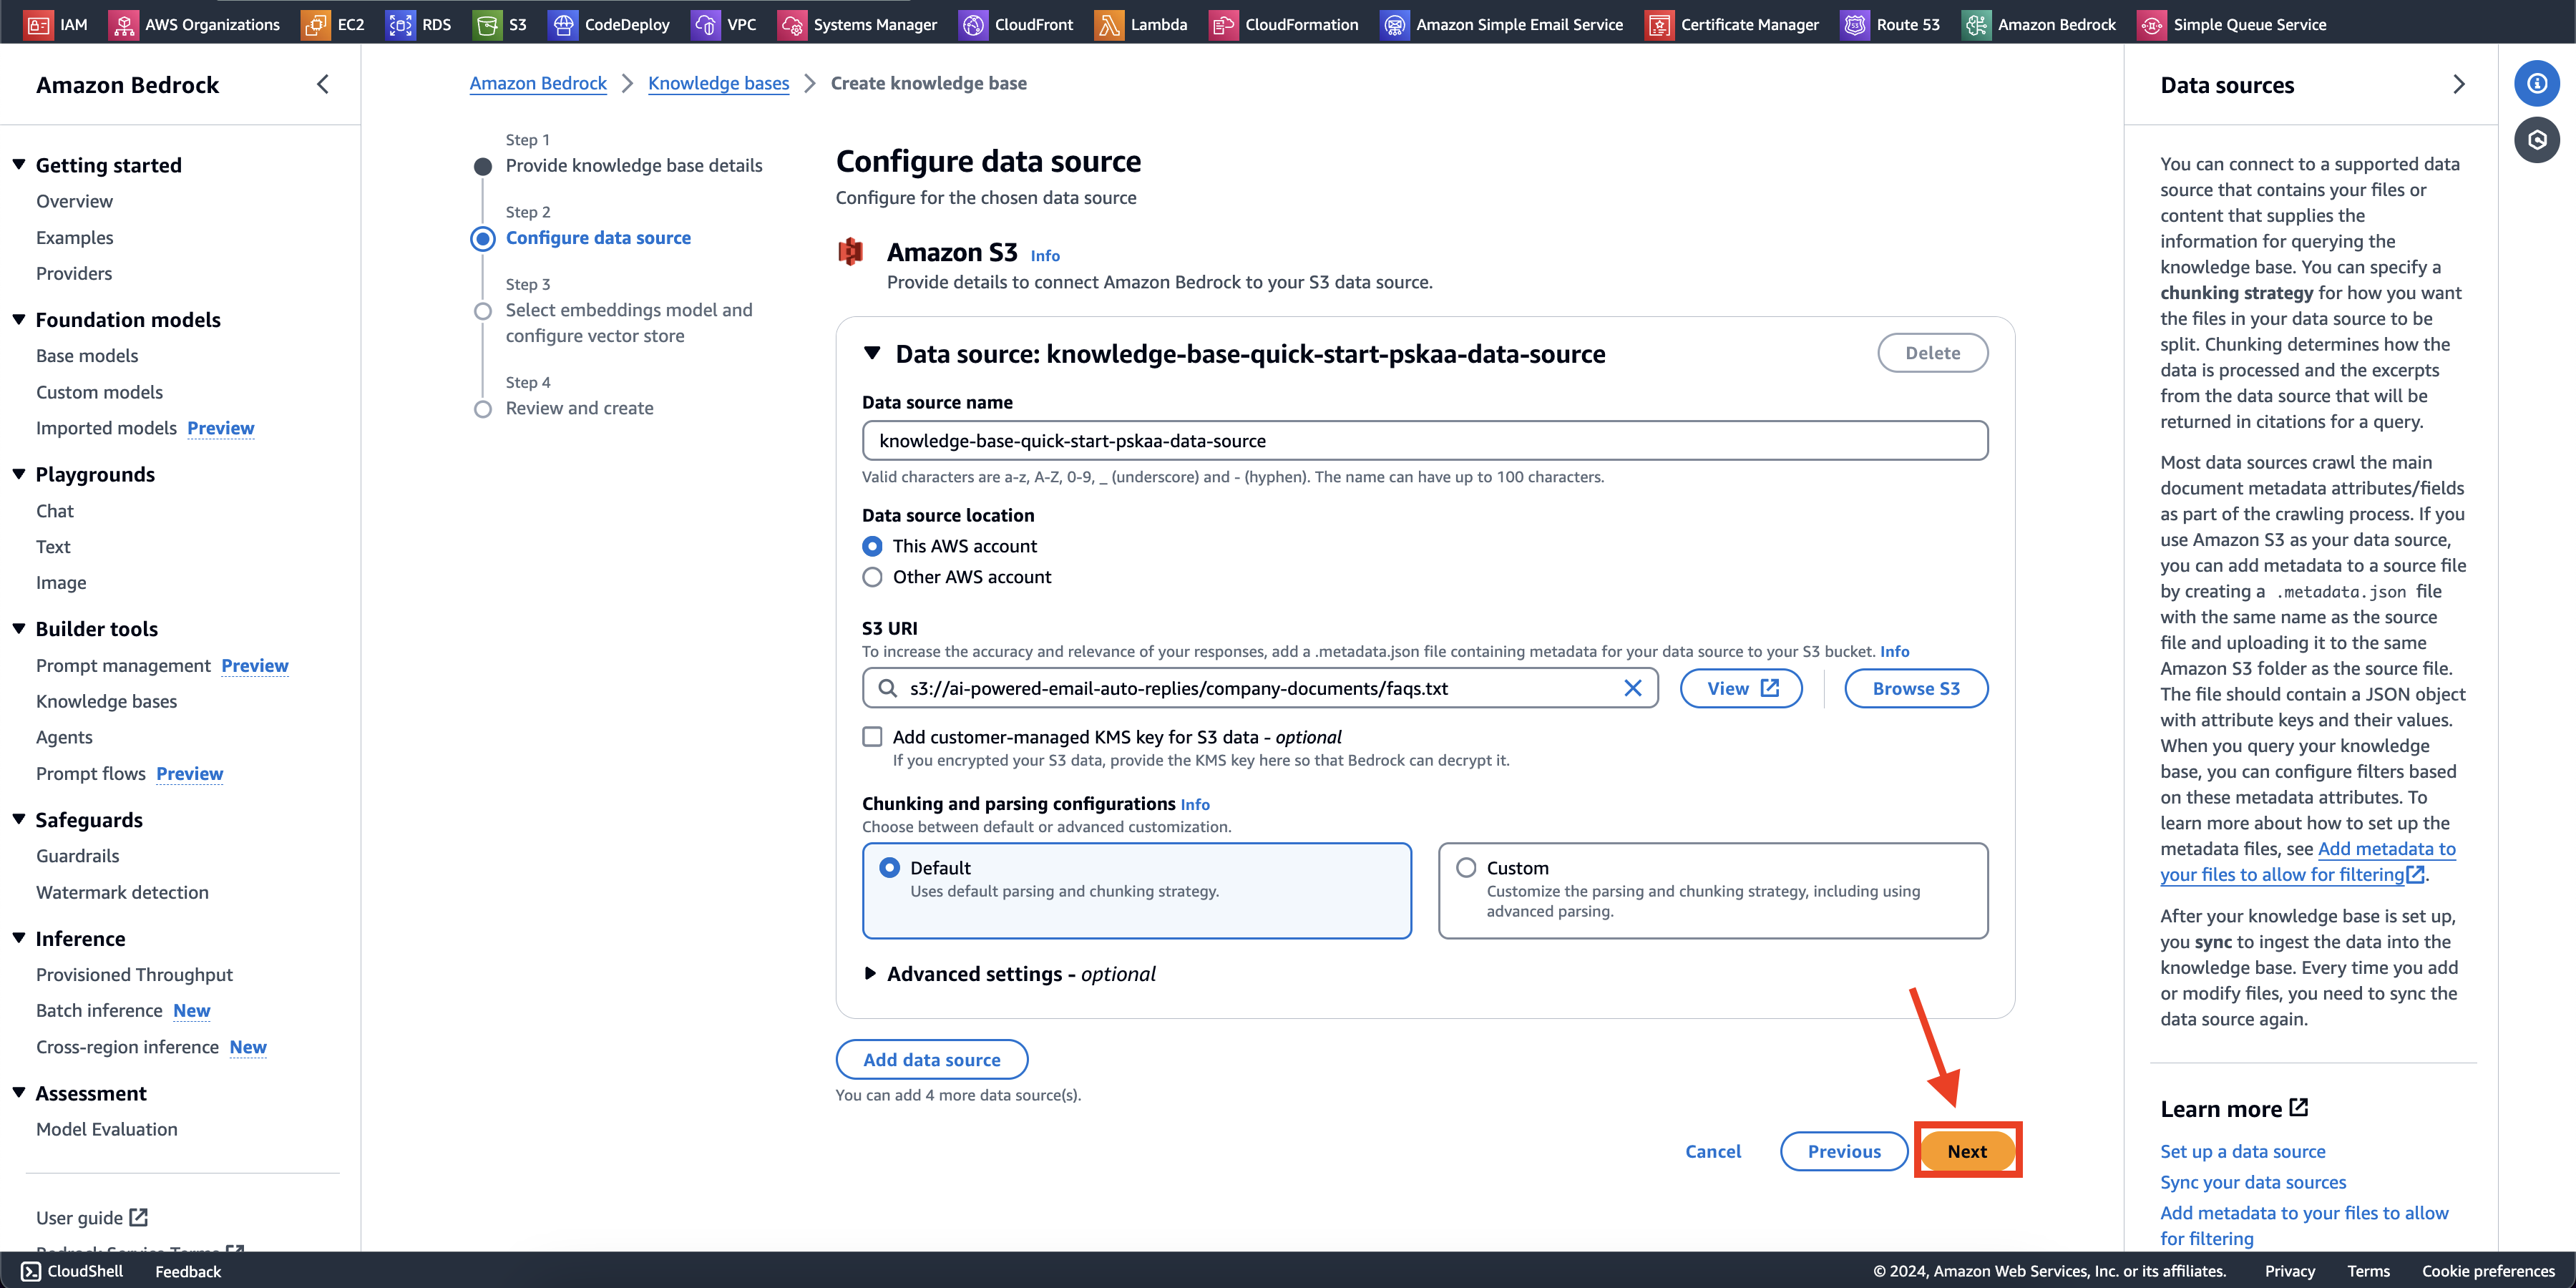Open Chat playground
Screen dimensions: 2576x1288
pos(55,511)
